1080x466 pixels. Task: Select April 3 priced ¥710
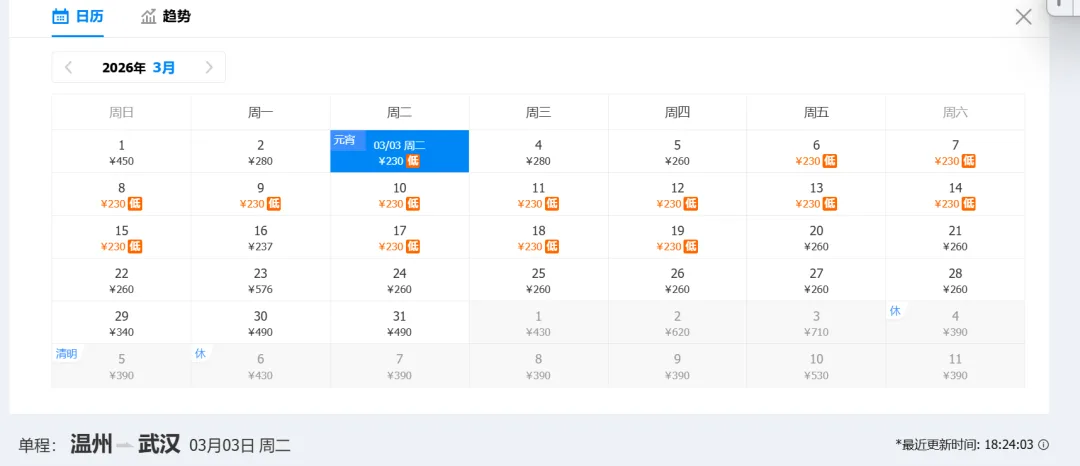point(816,324)
